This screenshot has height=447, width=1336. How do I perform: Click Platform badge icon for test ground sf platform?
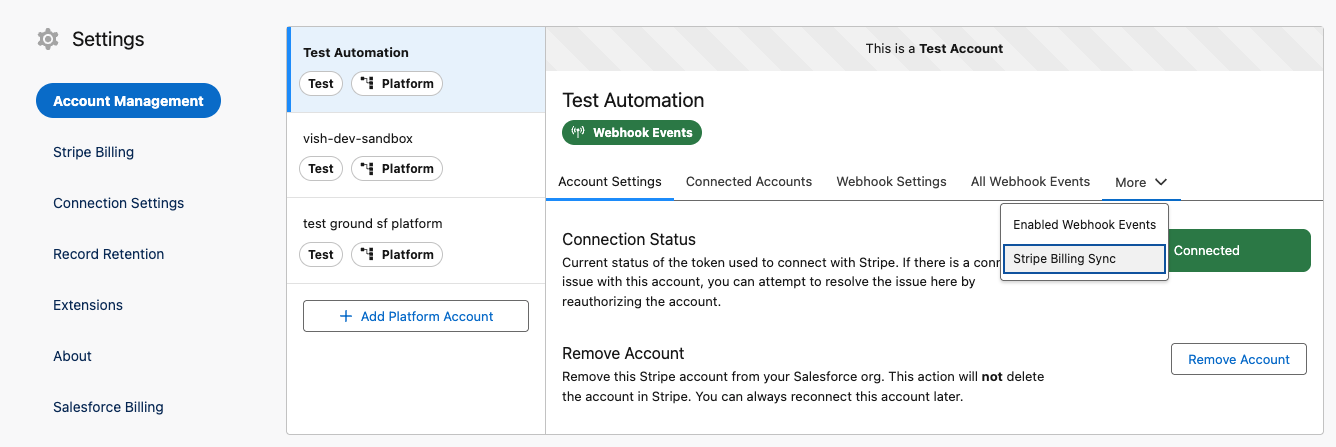[367, 255]
